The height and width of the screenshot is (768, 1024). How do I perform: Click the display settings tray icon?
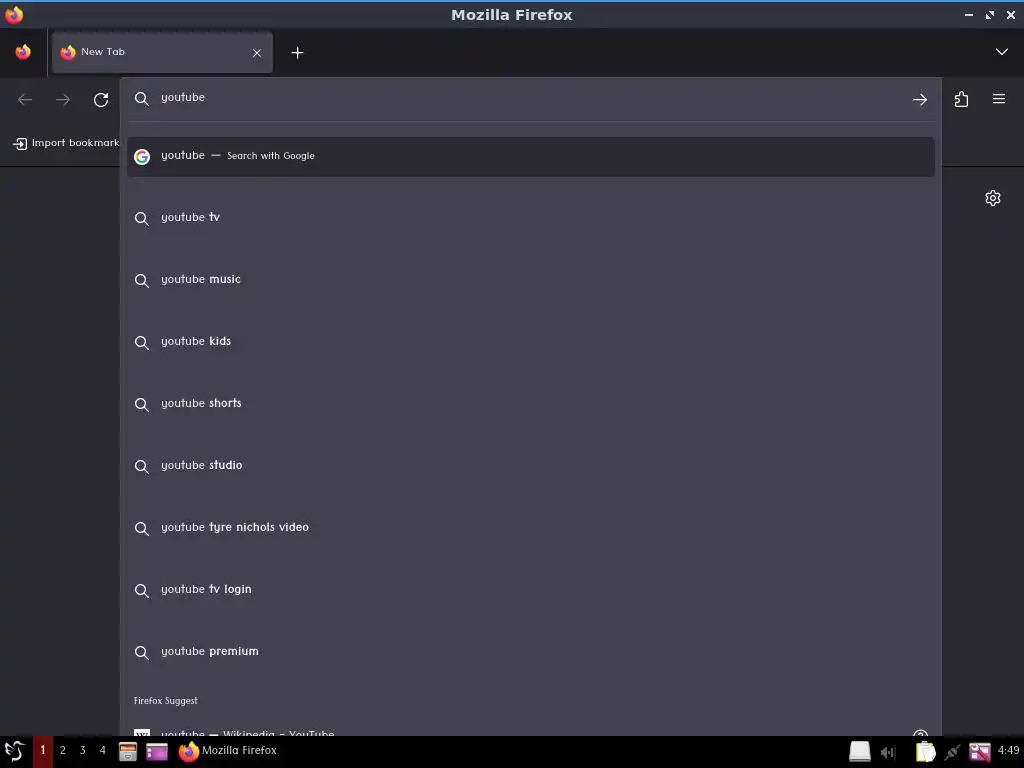click(x=980, y=752)
